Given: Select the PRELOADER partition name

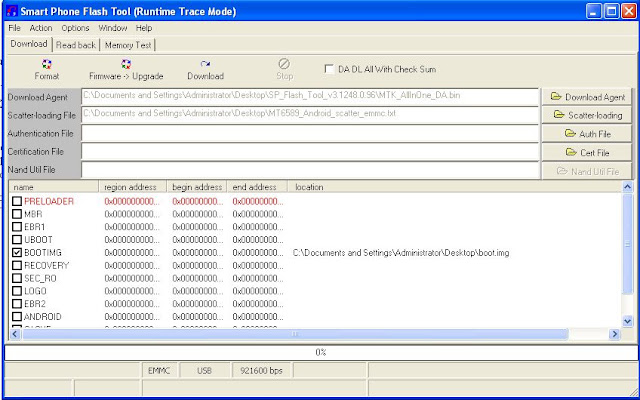Looking at the screenshot, I should (49, 201).
